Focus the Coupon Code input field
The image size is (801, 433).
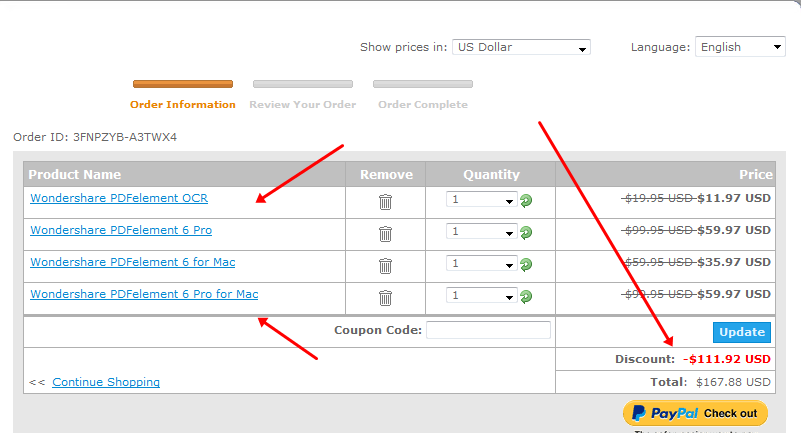coord(488,330)
